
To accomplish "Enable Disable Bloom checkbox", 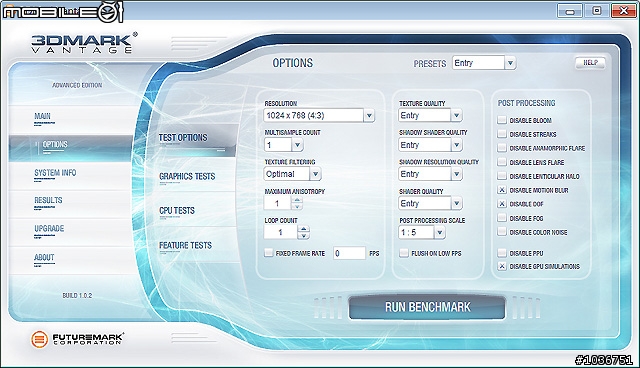I will (502, 120).
